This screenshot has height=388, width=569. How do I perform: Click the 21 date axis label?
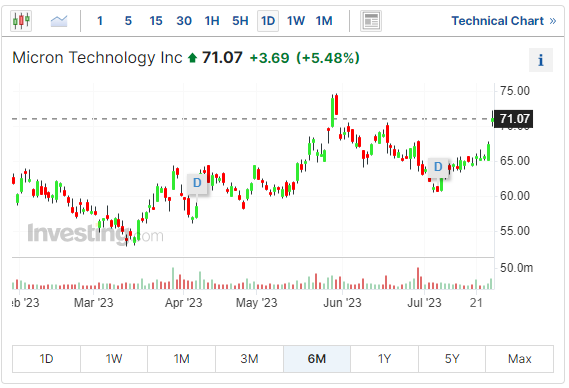(476, 302)
